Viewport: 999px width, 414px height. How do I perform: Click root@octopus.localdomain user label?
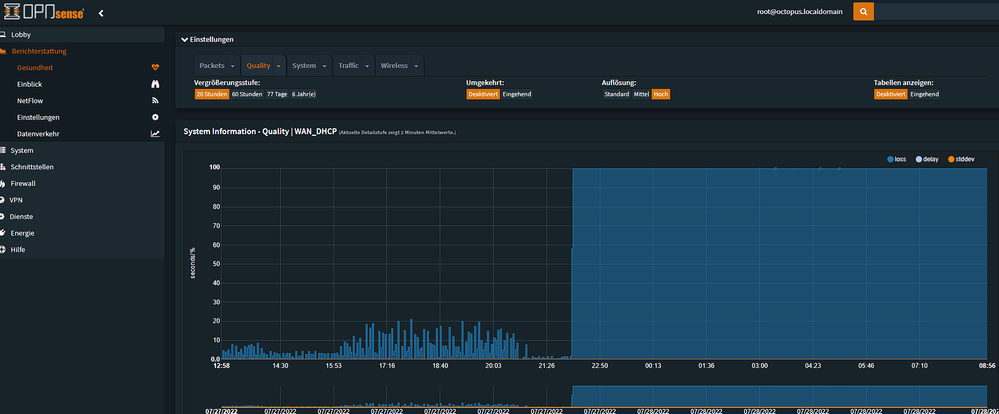tap(799, 12)
